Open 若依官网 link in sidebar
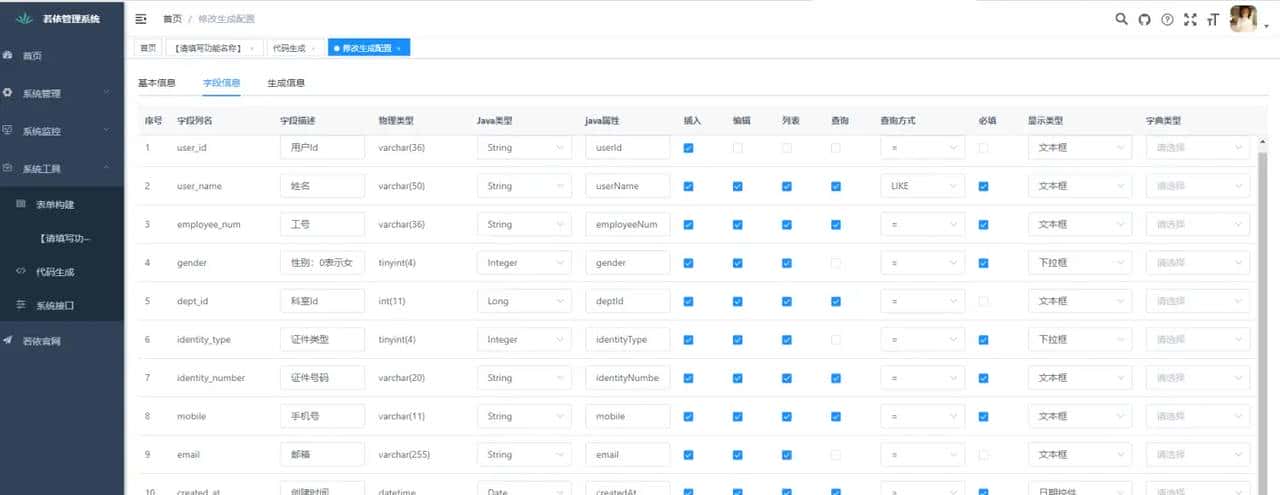This screenshot has width=1280, height=495. point(42,341)
